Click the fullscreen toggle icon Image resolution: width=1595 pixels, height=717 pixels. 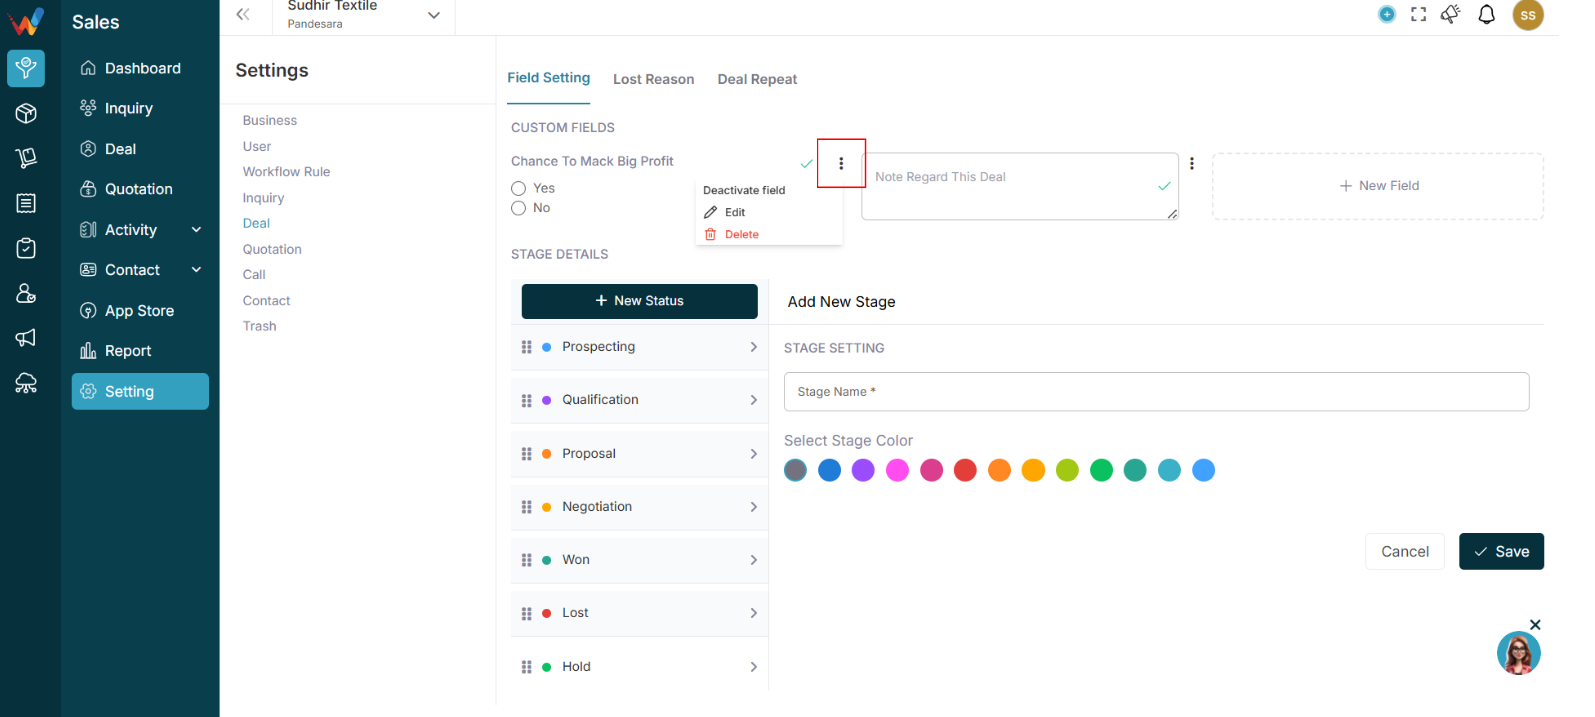(1418, 14)
